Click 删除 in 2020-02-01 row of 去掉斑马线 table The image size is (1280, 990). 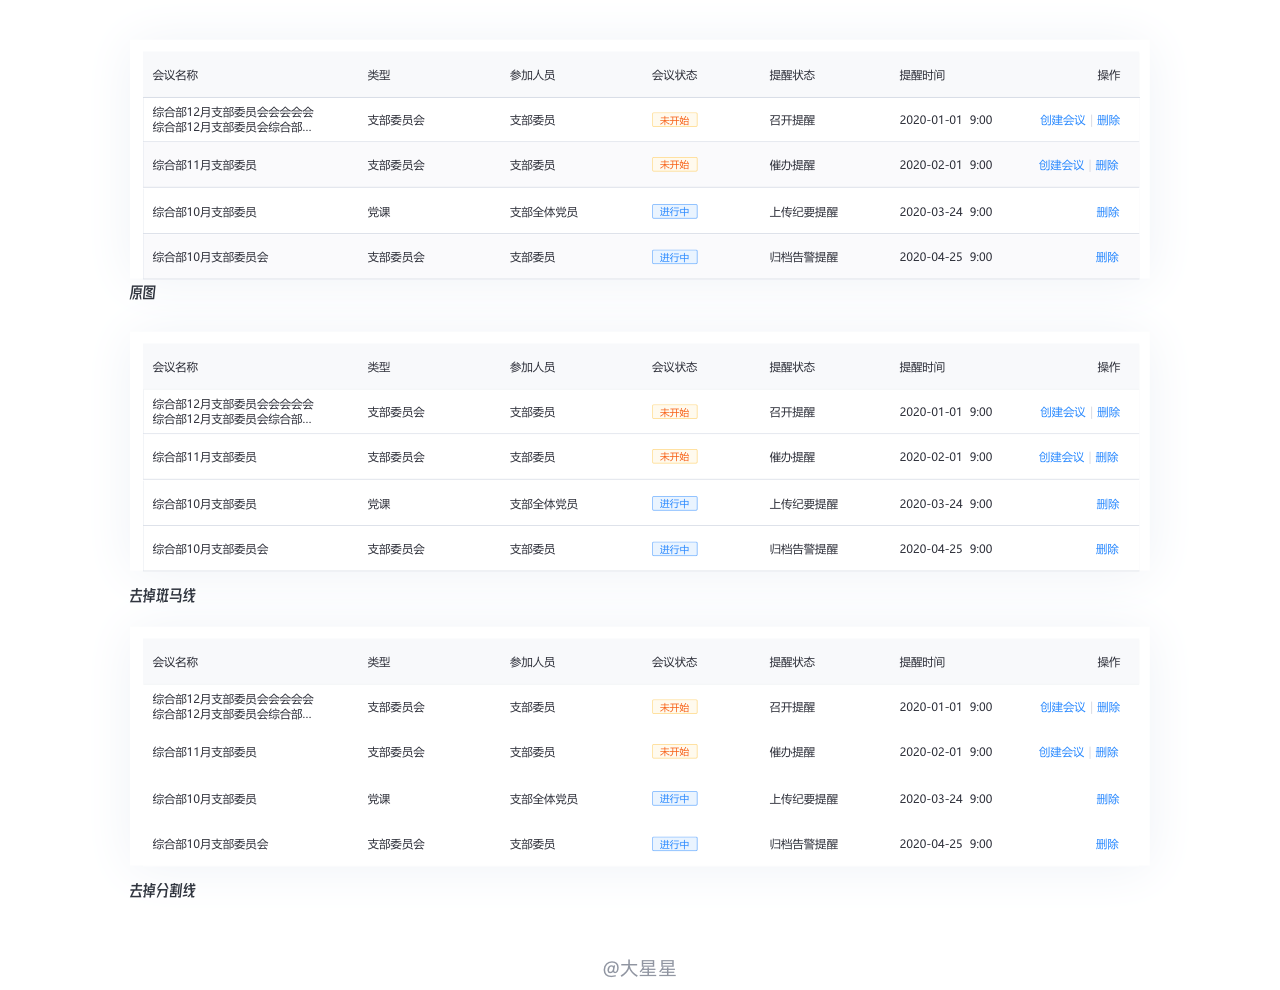pyautogui.click(x=1107, y=457)
